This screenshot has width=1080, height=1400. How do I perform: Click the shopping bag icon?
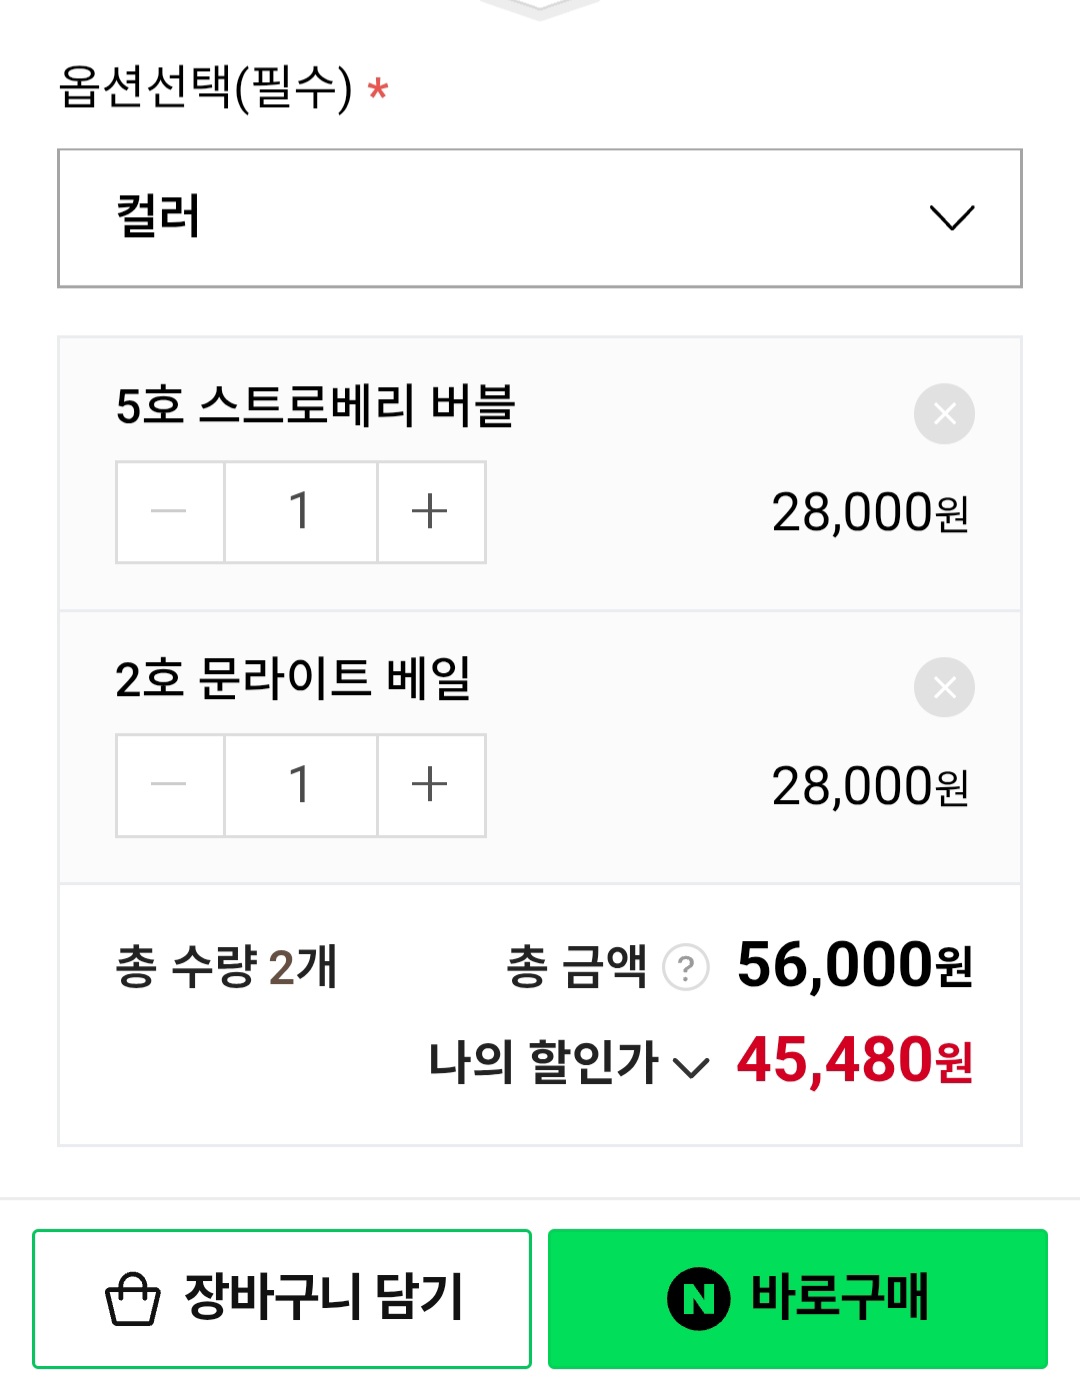pos(133,1299)
